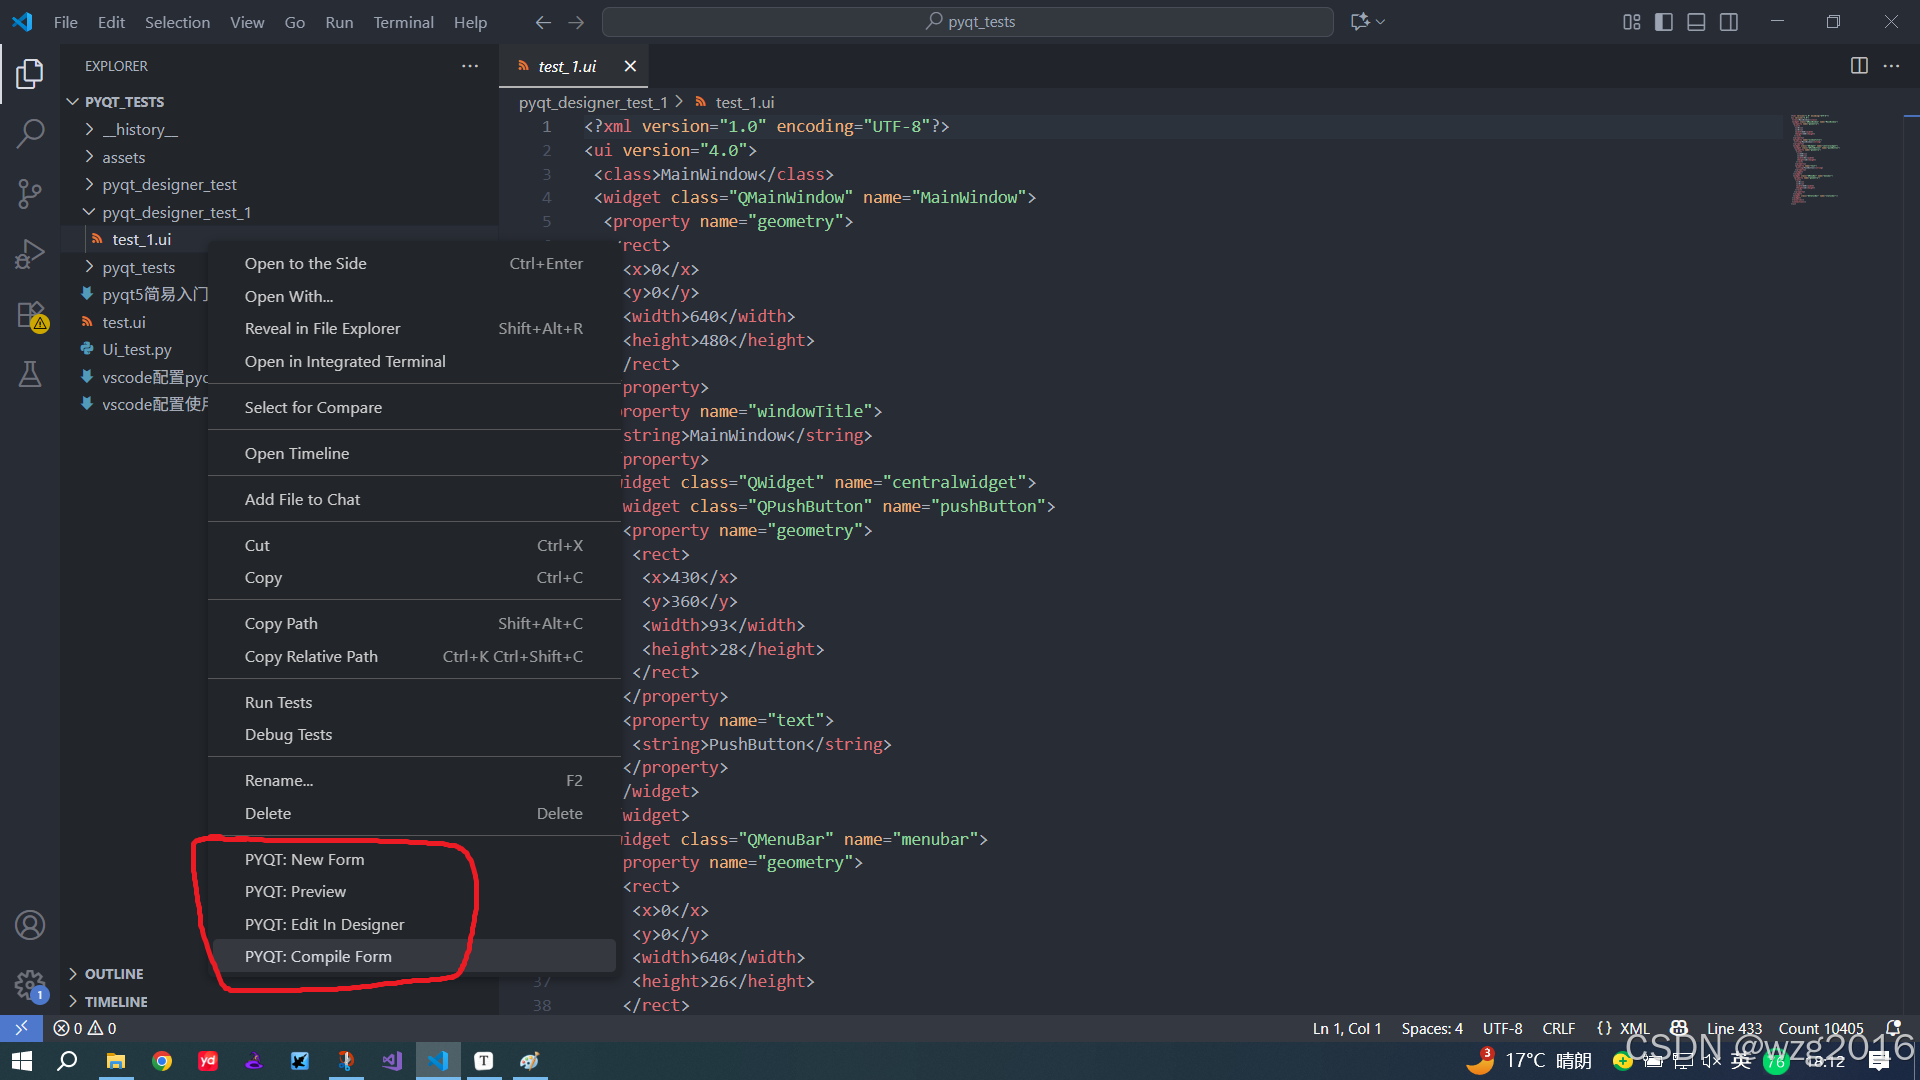Open the Search view in activity bar
1920x1080 pixels.
click(30, 133)
